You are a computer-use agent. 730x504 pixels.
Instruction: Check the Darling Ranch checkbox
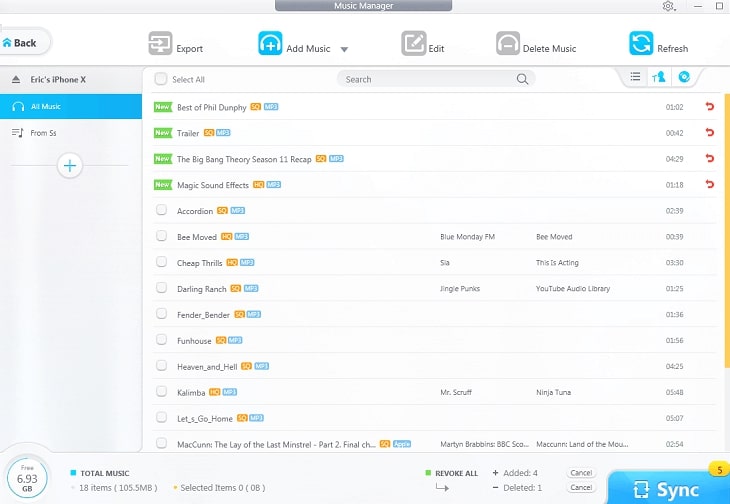tap(162, 288)
